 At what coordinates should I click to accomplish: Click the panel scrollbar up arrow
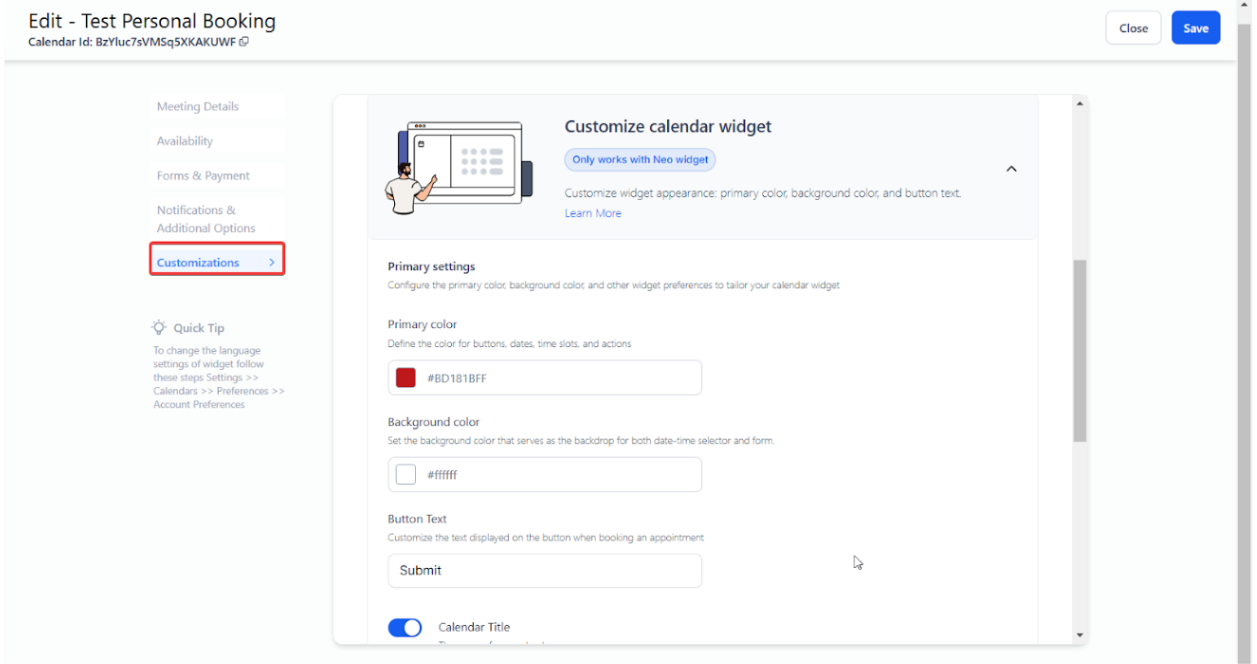click(x=1079, y=103)
